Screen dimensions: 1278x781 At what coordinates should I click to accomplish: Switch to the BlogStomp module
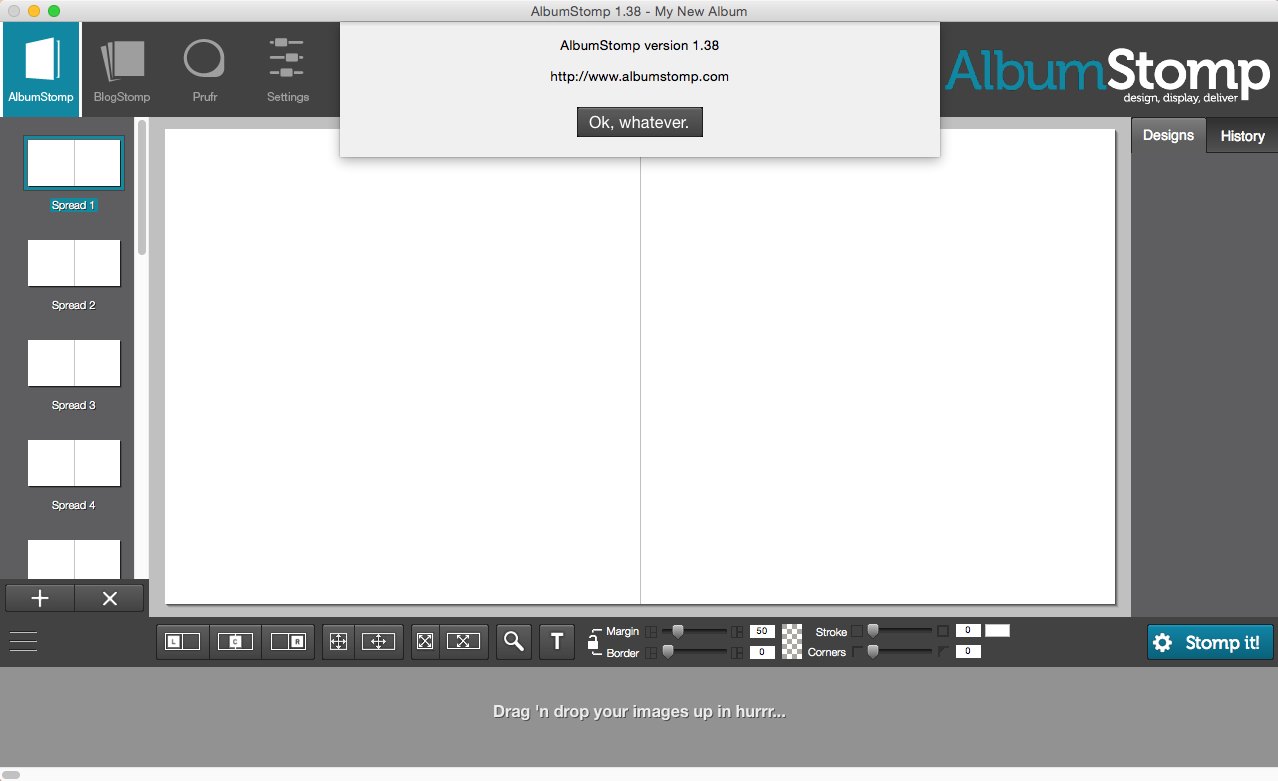point(122,68)
